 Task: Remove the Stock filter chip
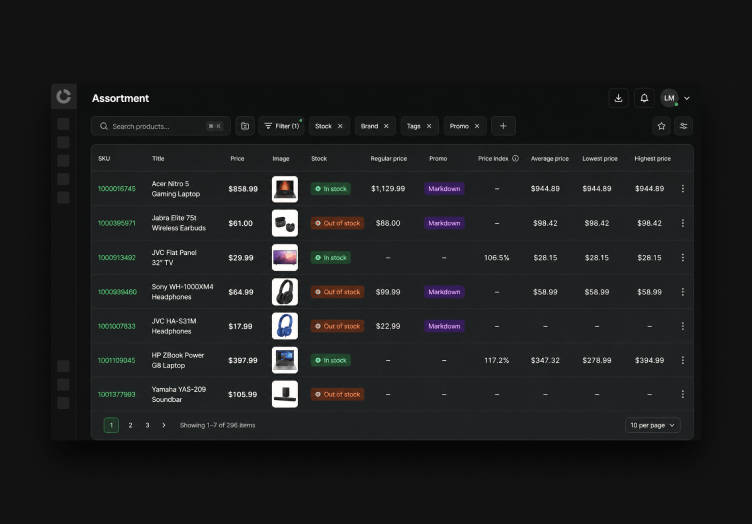(x=340, y=126)
